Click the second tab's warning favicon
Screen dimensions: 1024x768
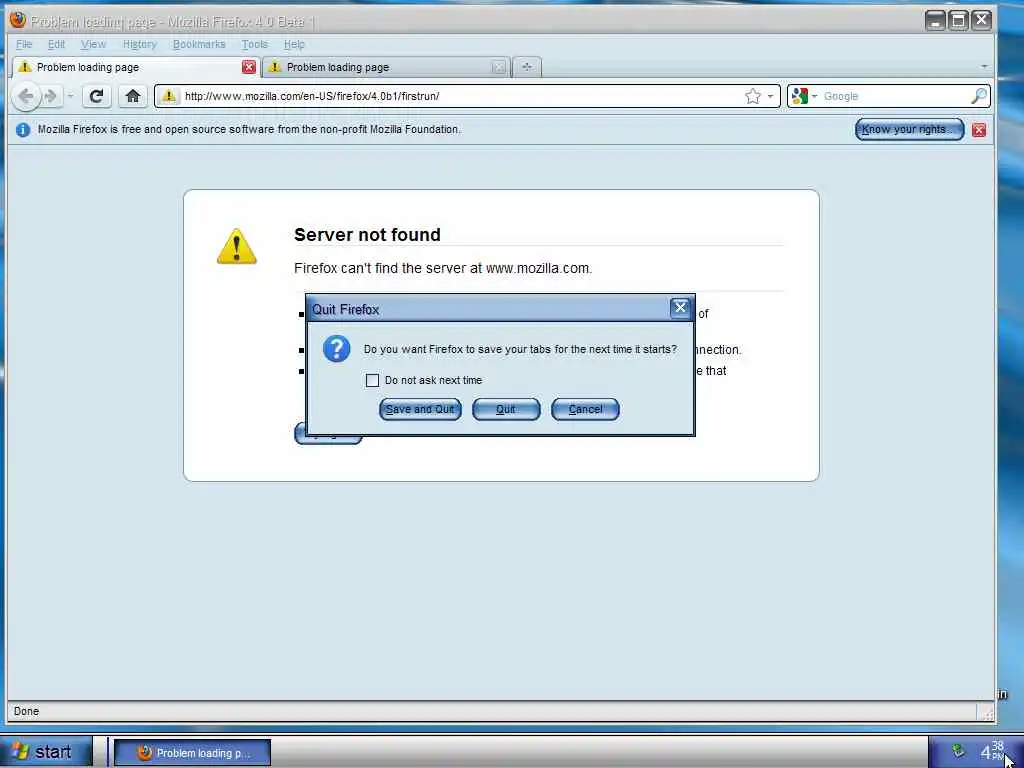tap(275, 67)
